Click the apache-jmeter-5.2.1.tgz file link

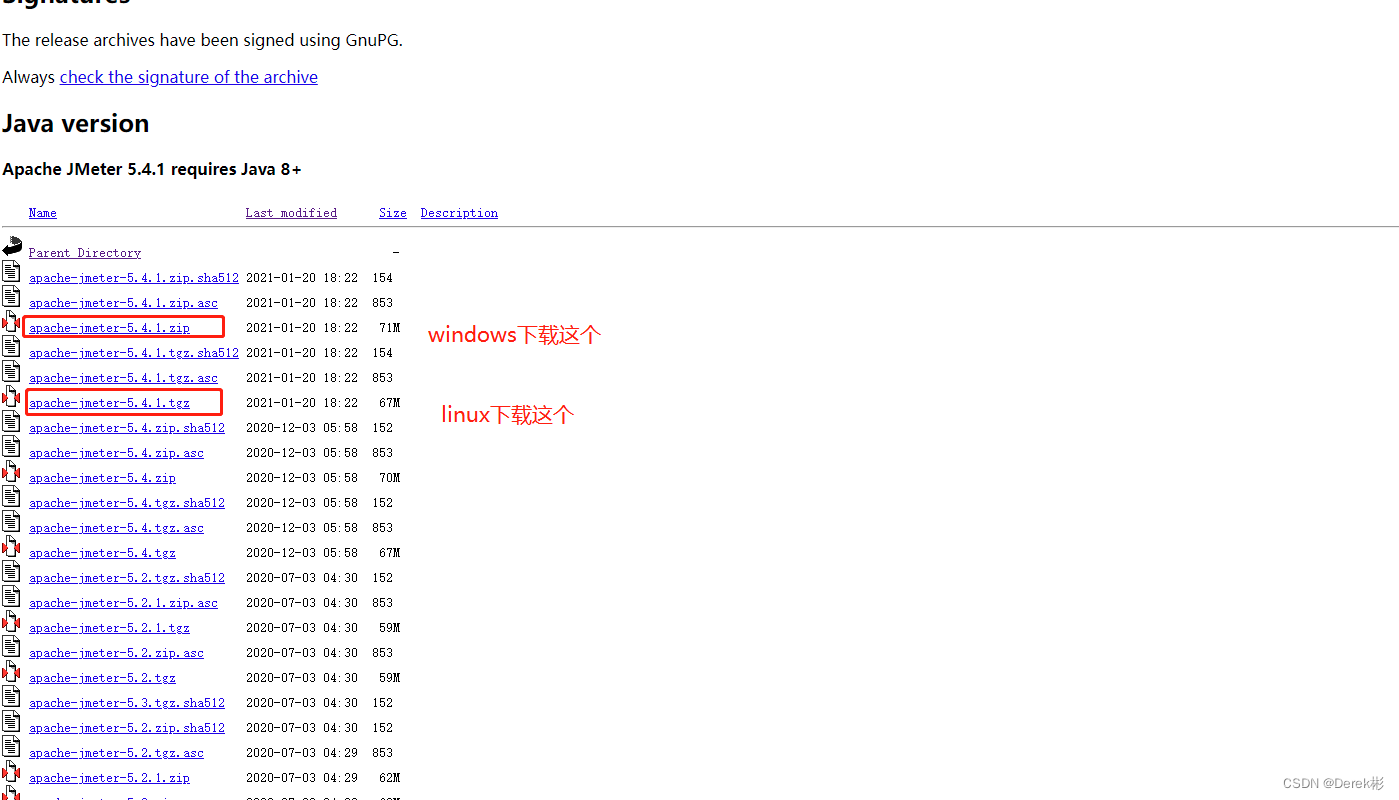(109, 627)
